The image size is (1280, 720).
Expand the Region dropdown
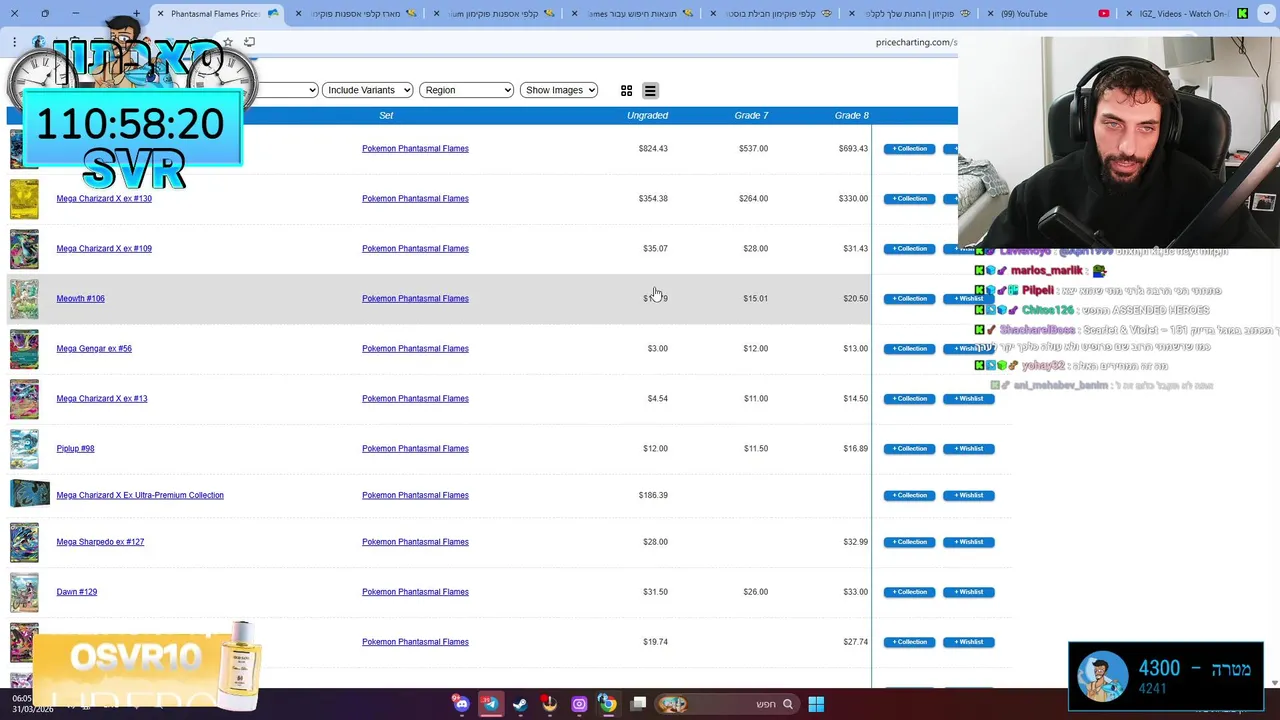(x=466, y=90)
